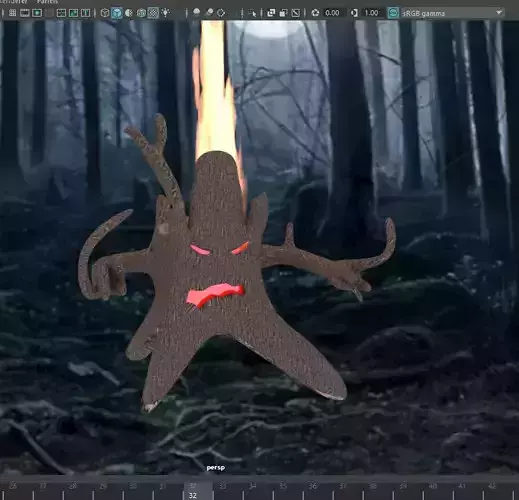Toggle the textured display checker icon
519x500 pixels.
tap(153, 13)
